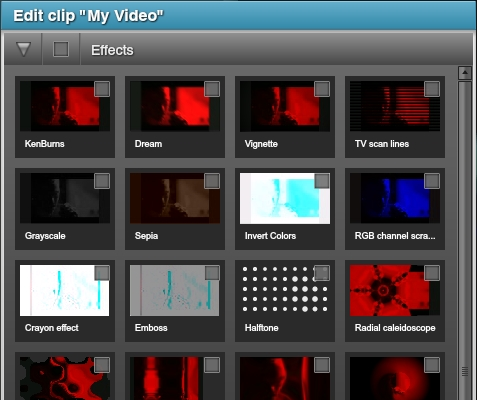Image resolution: width=477 pixels, height=400 pixels.
Task: Click the Effects section title
Action: coord(112,50)
